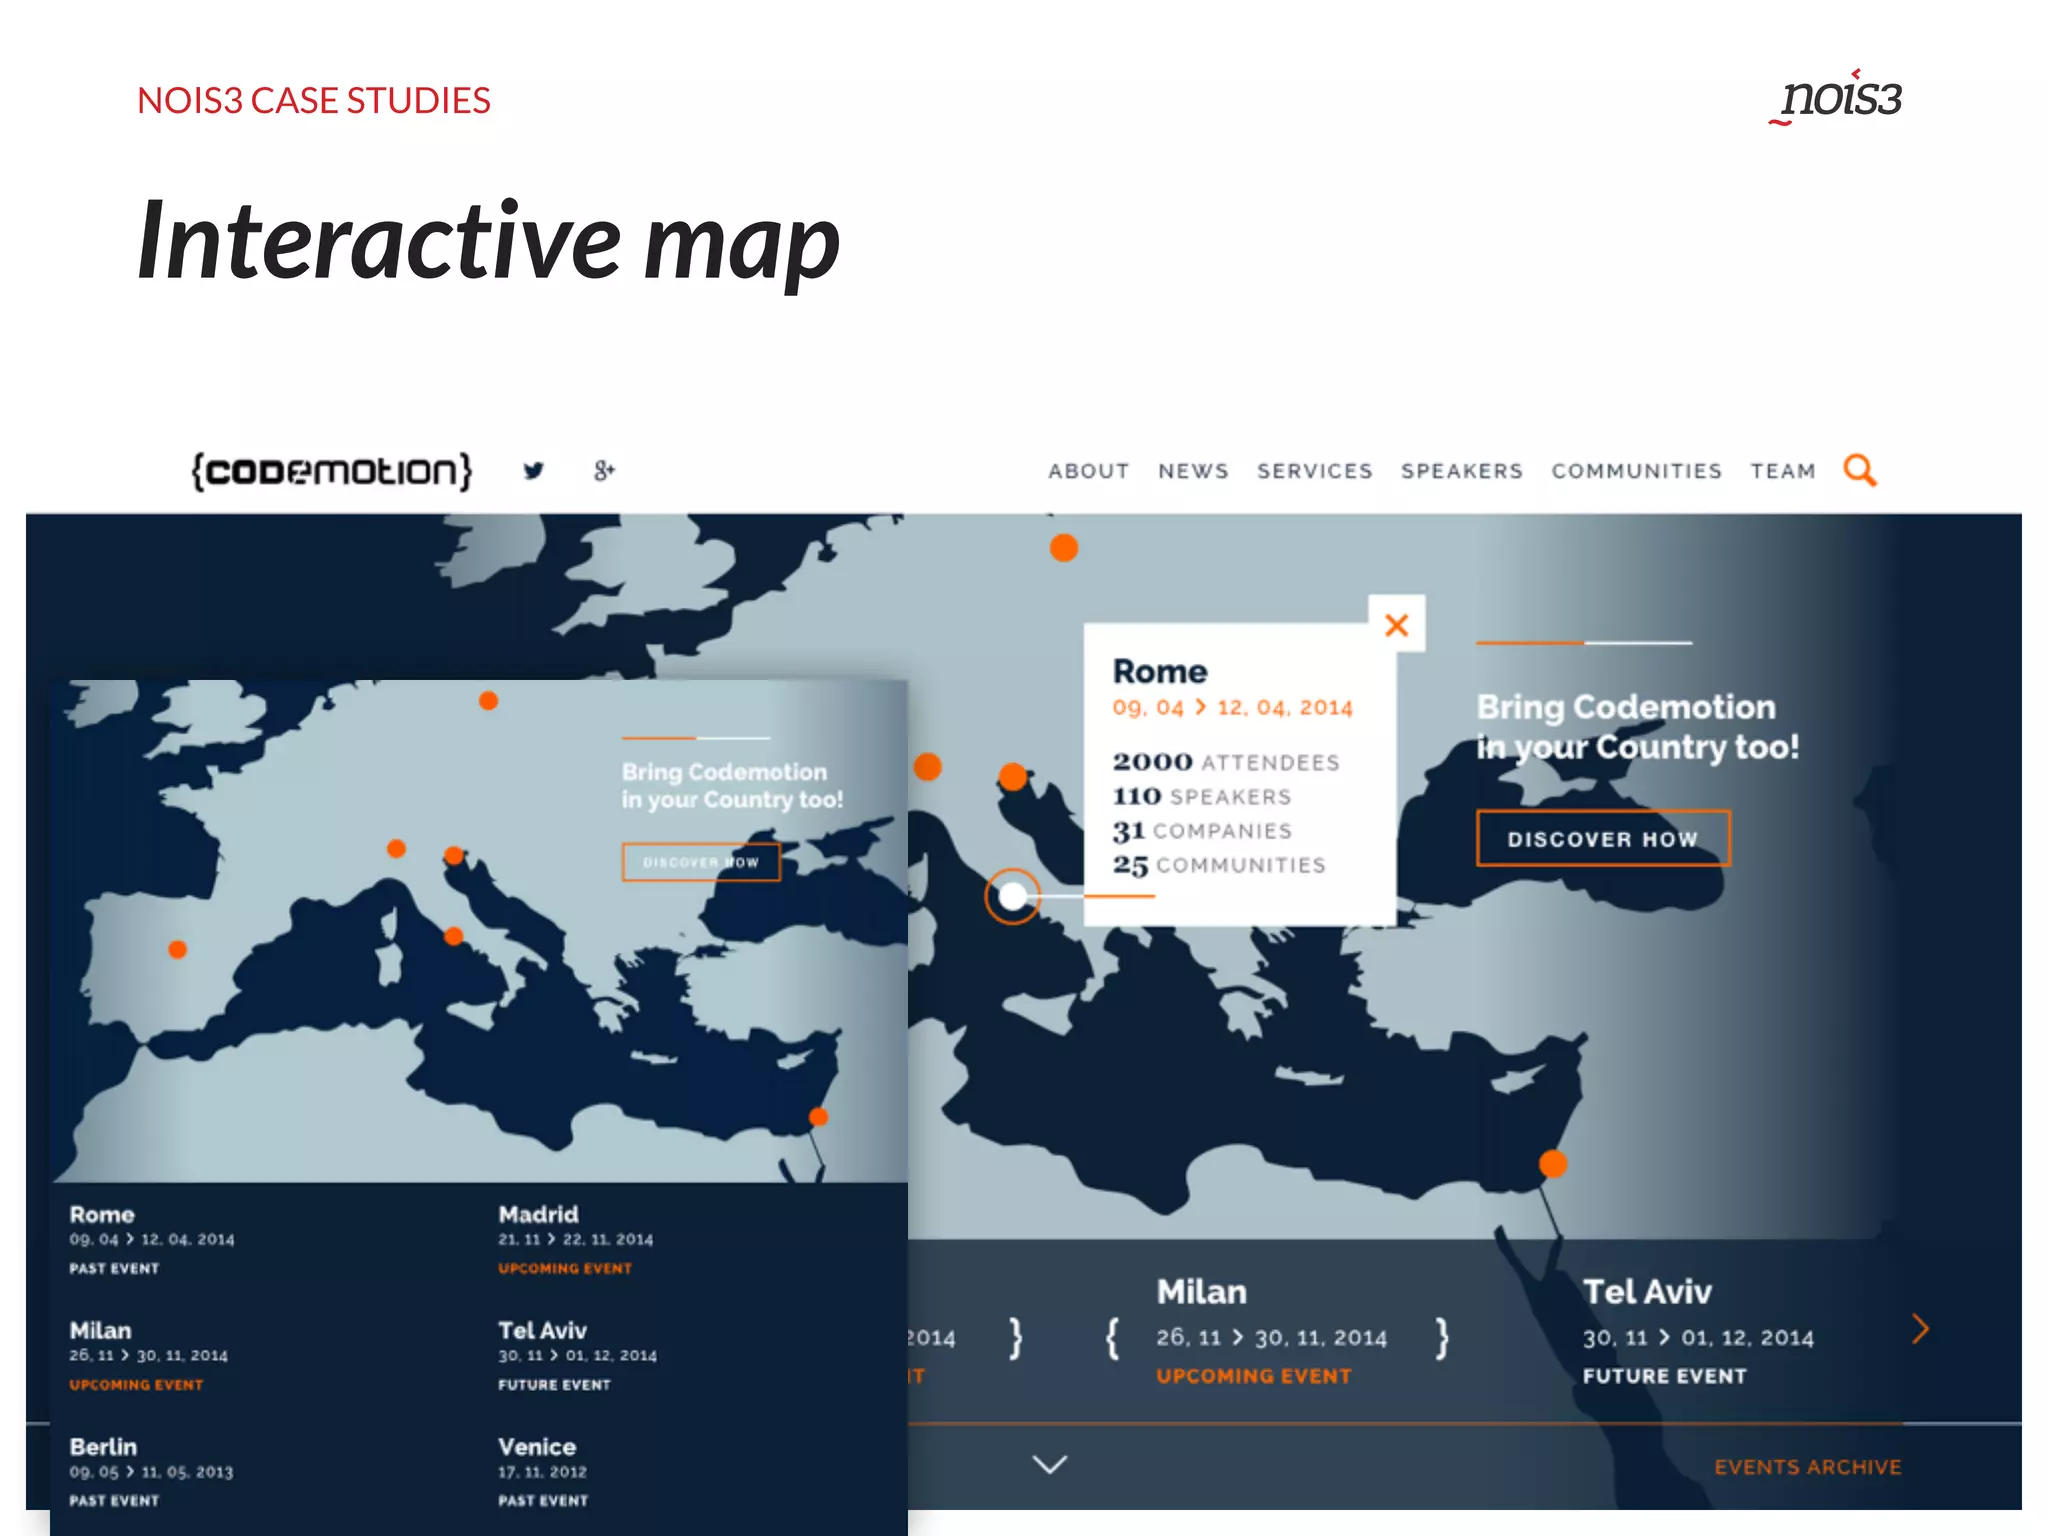
Task: Click the Rome marker on the mobile map
Action: (x=454, y=936)
